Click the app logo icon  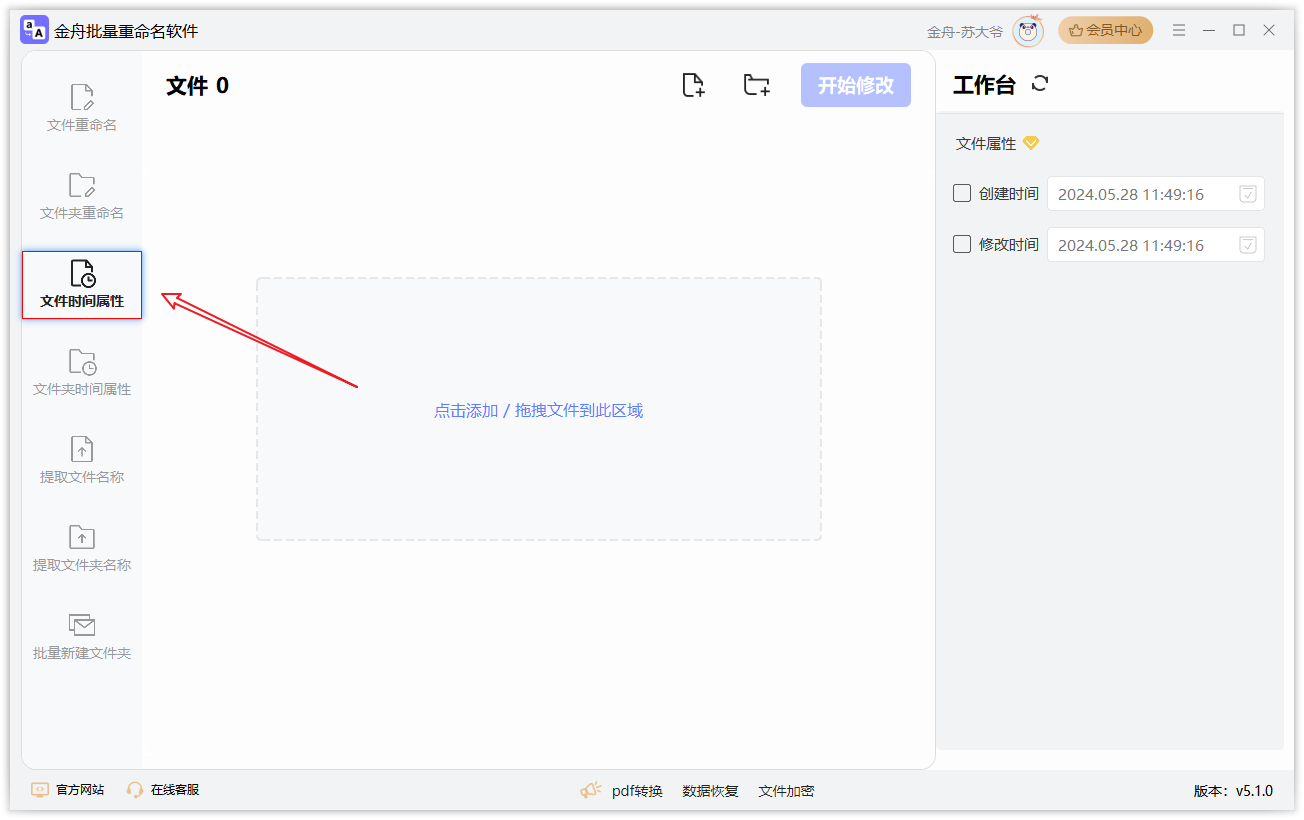click(x=34, y=30)
